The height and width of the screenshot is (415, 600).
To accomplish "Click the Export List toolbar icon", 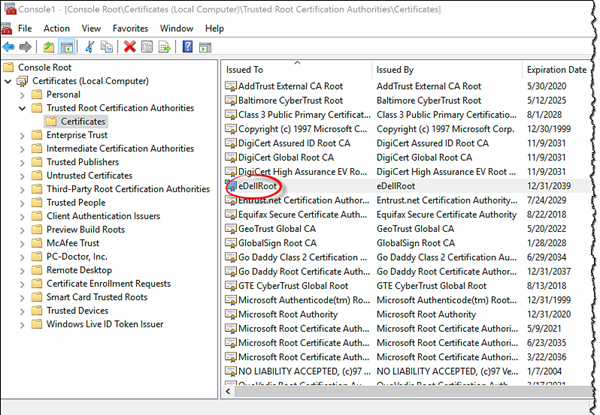I will 165,47.
